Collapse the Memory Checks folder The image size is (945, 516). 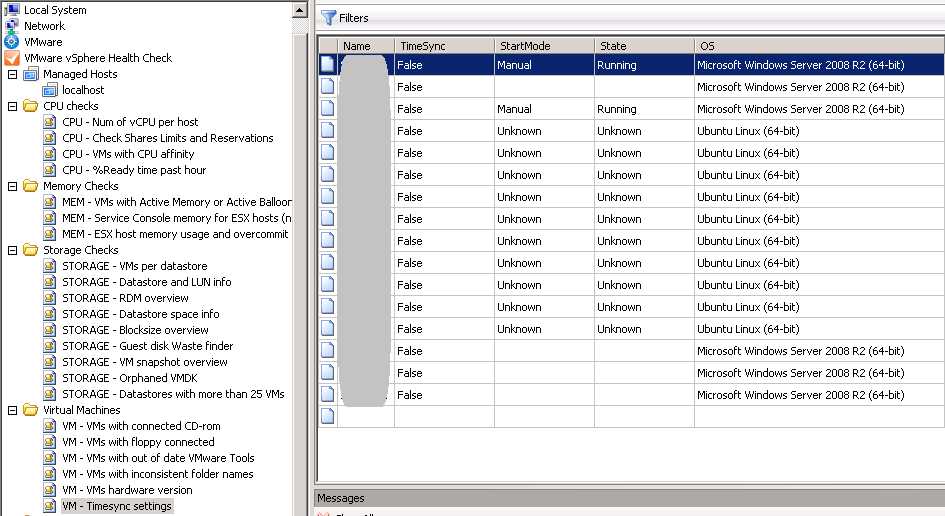(x=12, y=186)
